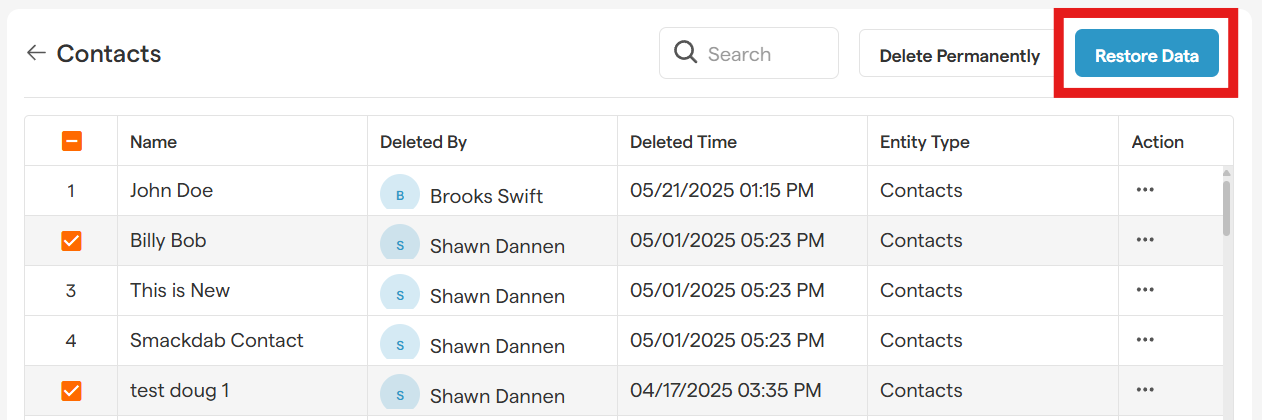Sort by the Name column header
The height and width of the screenshot is (420, 1262).
coord(153,142)
